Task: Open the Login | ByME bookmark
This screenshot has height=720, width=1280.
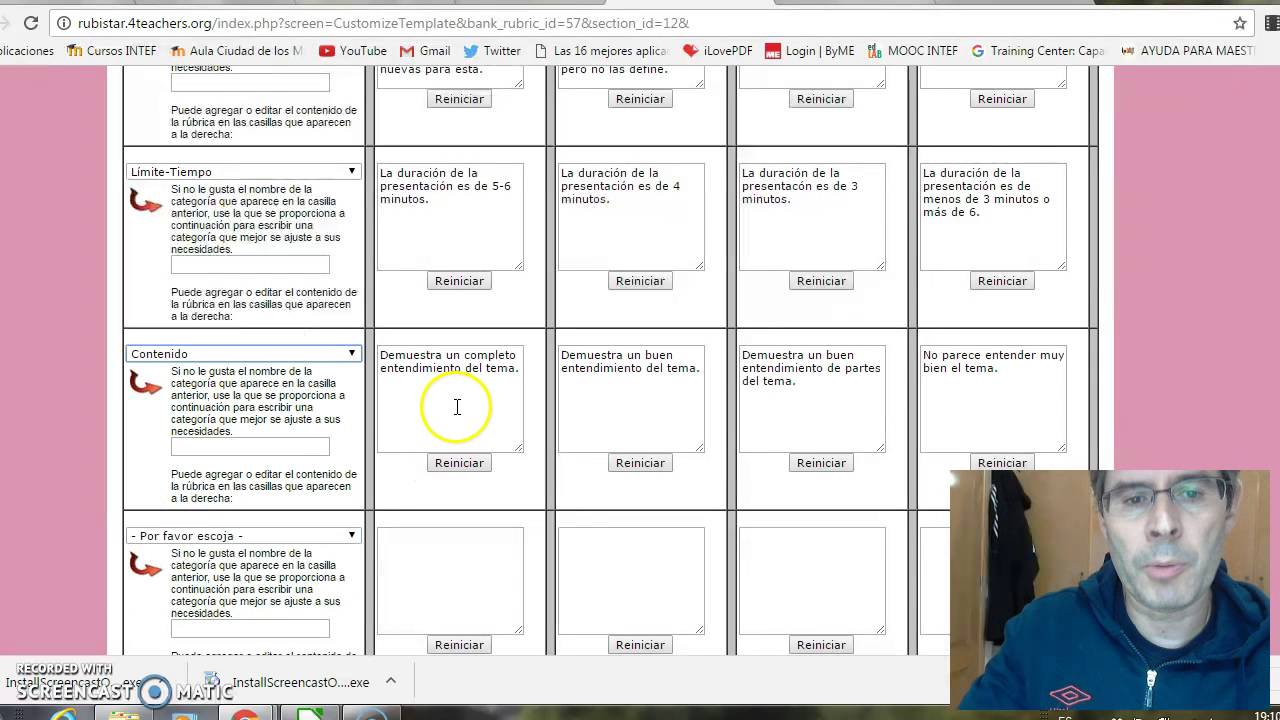Action: (810, 50)
